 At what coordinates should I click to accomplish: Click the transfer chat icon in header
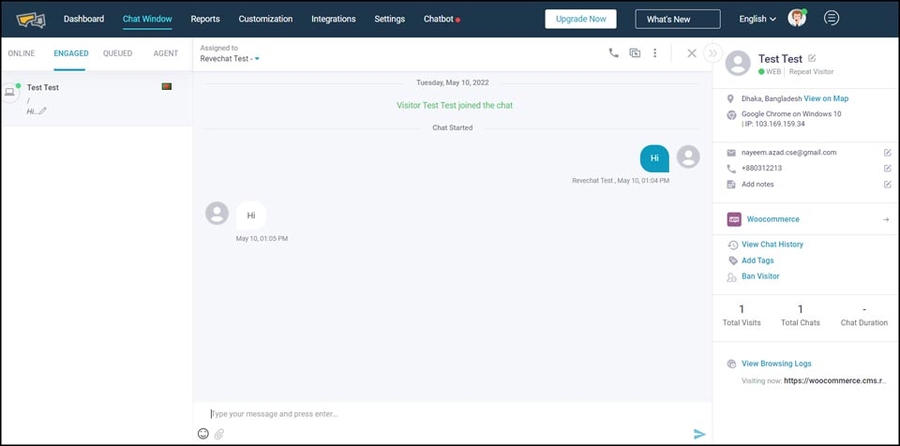click(634, 53)
